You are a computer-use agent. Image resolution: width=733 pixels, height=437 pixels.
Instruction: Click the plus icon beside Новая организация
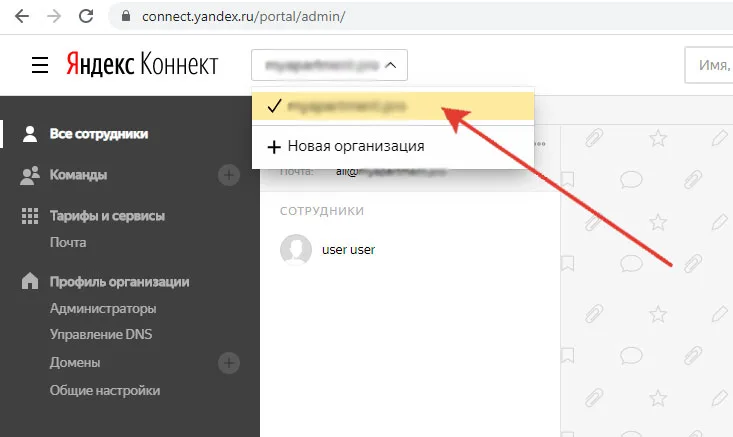coord(274,147)
